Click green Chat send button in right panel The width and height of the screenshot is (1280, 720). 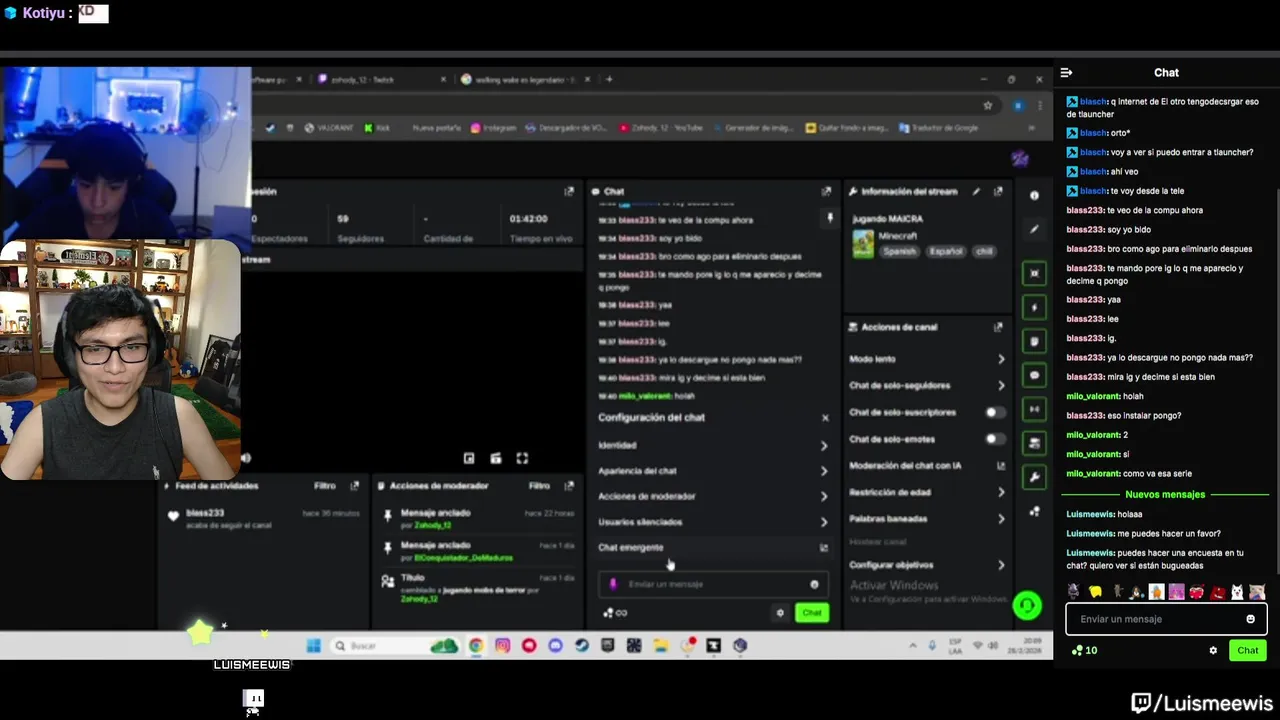point(1248,650)
